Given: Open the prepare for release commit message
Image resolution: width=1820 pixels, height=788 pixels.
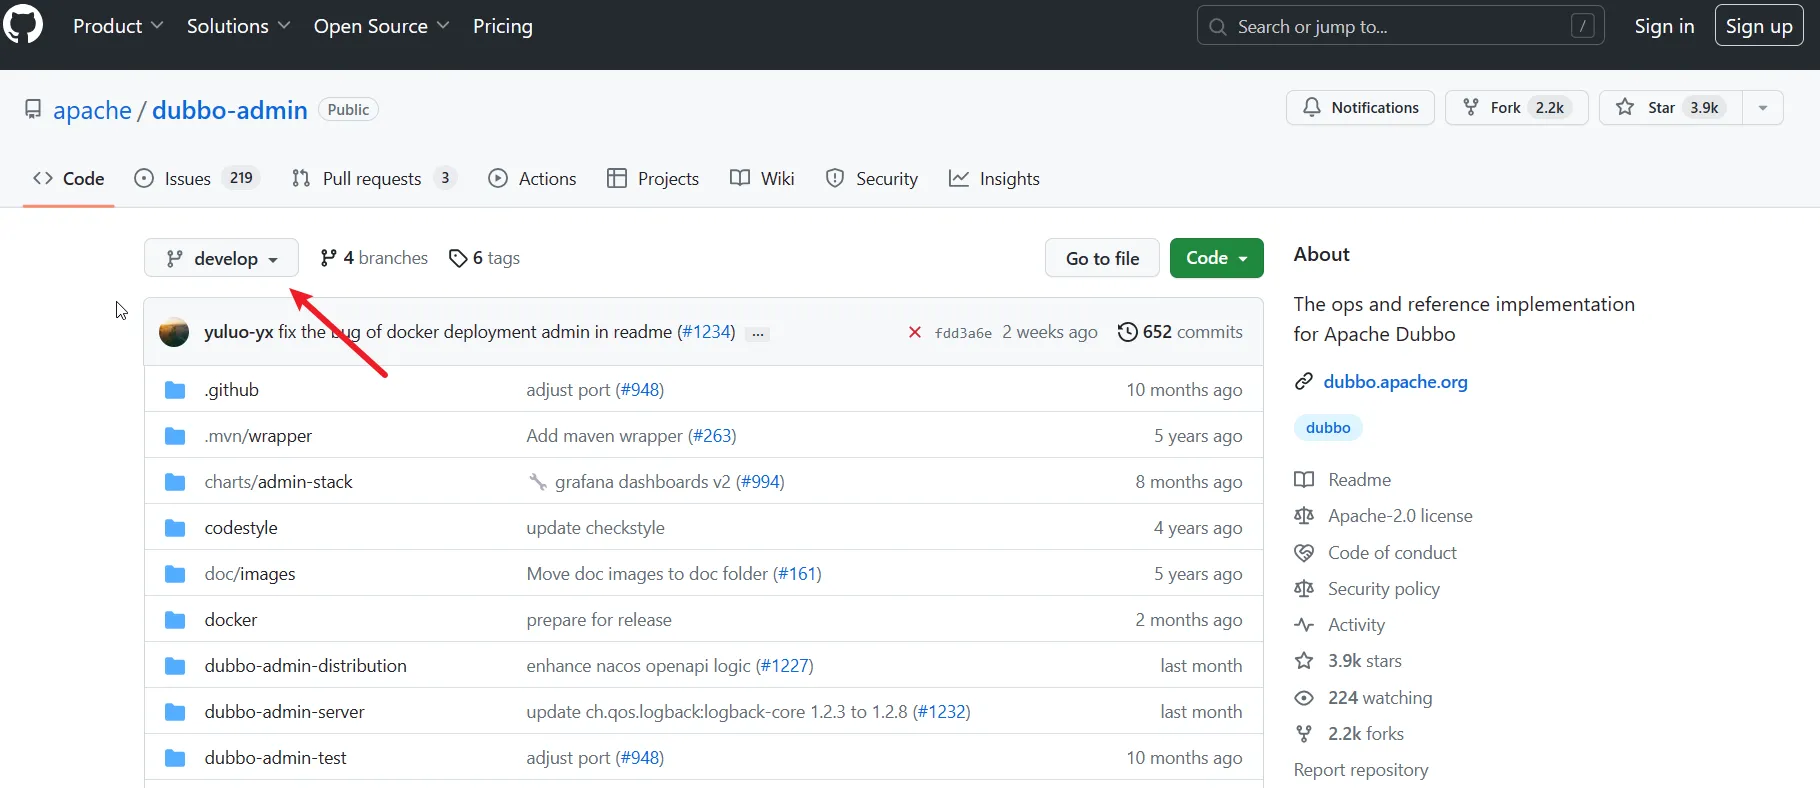Looking at the screenshot, I should click(x=599, y=620).
